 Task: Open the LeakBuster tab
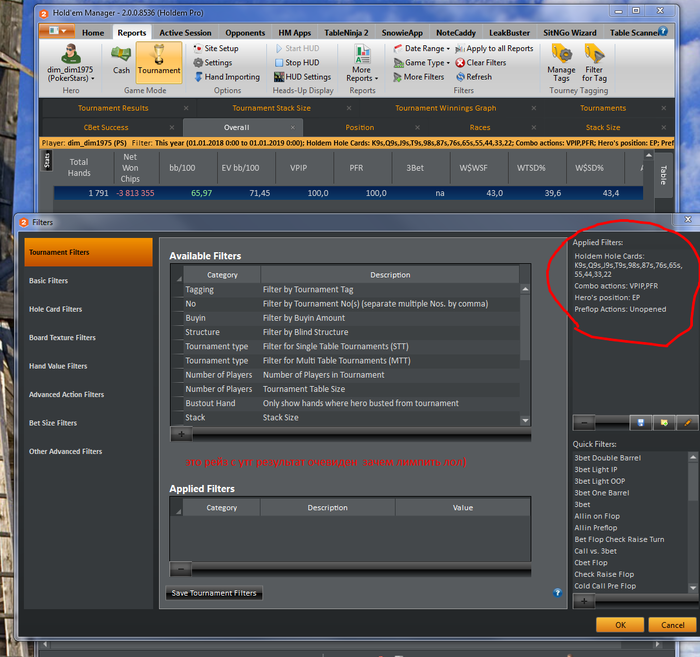click(x=509, y=33)
